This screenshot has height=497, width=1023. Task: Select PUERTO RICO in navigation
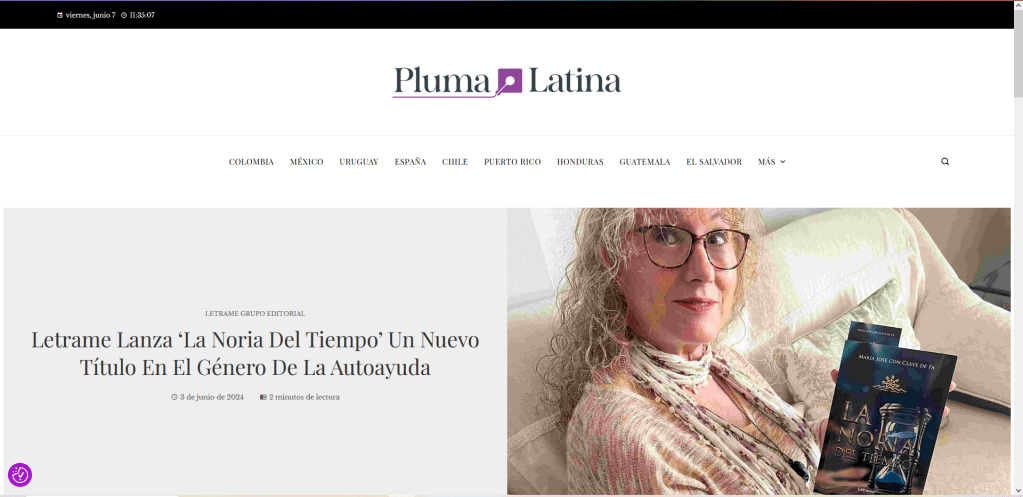click(512, 162)
